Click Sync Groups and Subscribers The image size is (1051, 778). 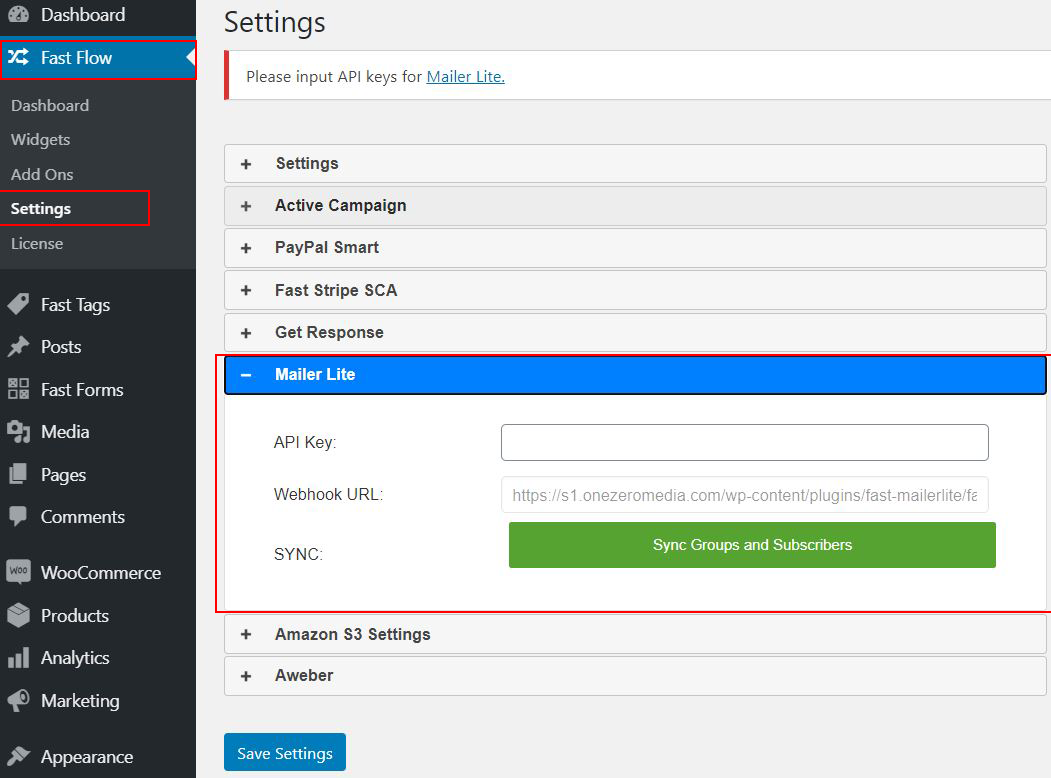pyautogui.click(x=752, y=545)
